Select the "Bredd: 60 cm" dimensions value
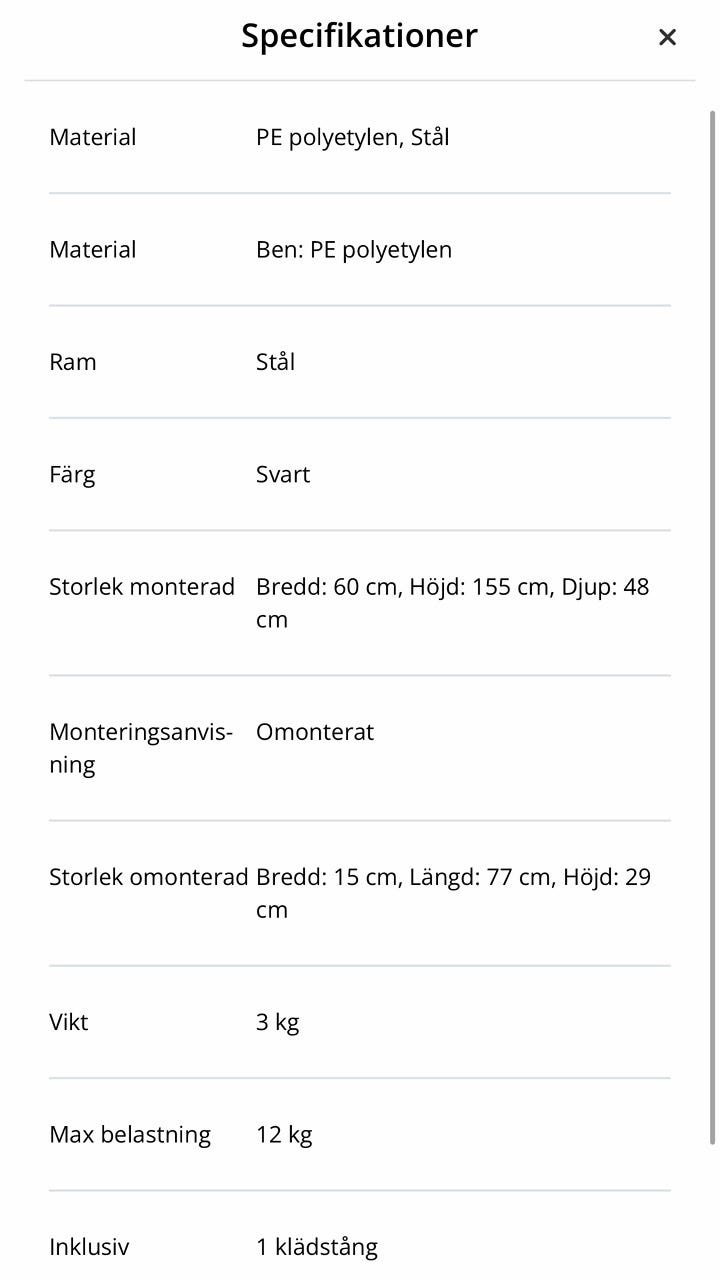The height and width of the screenshot is (1280, 720). 452,602
